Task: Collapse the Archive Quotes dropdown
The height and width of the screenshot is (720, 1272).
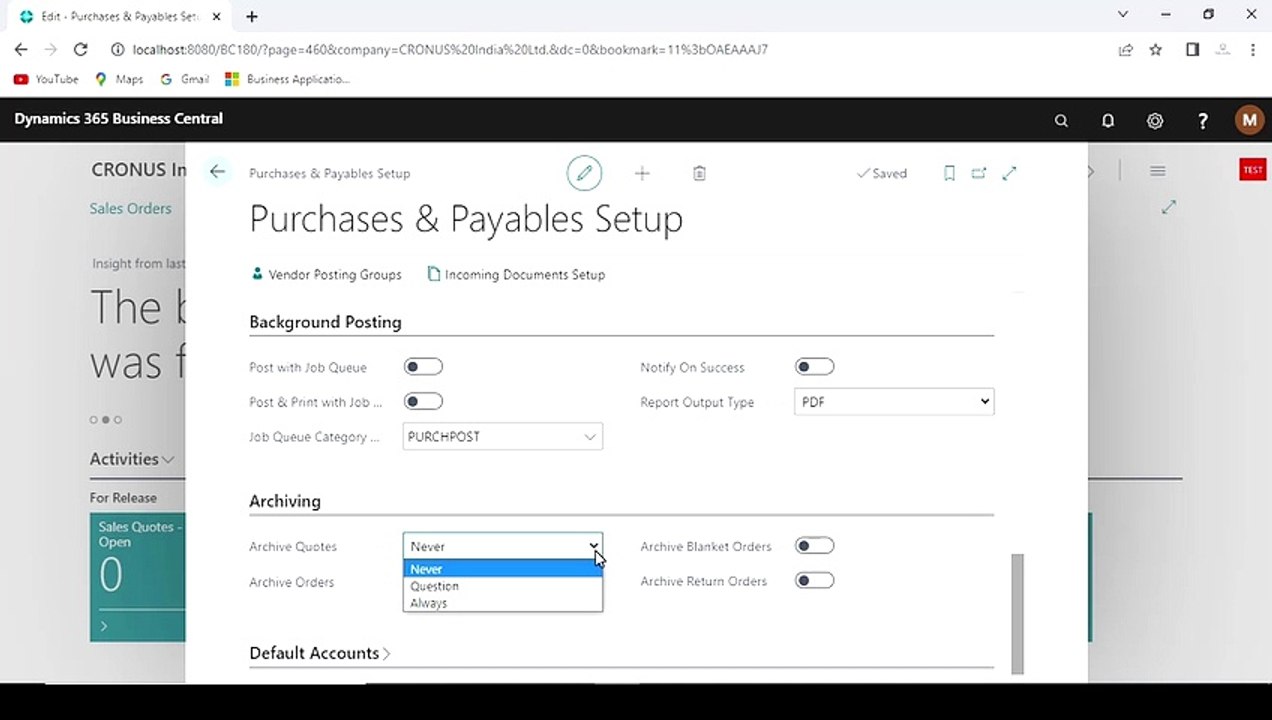Action: click(593, 547)
